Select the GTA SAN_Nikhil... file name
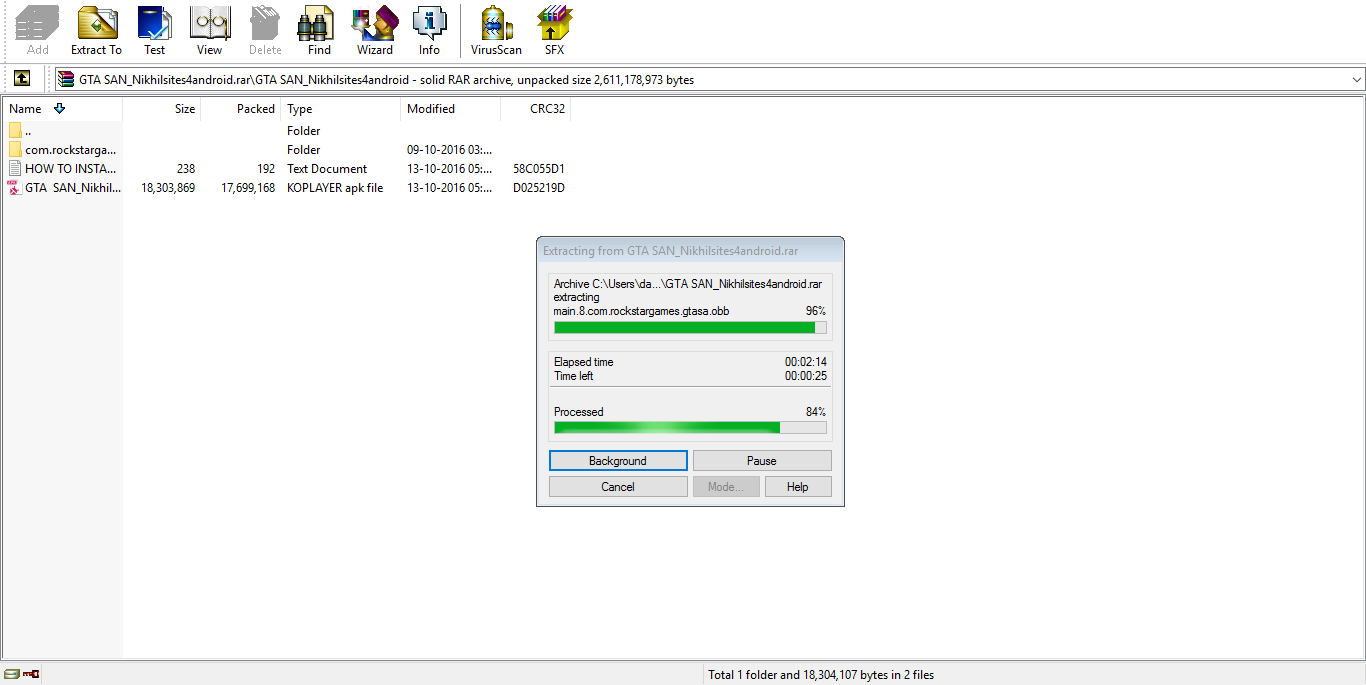The height and width of the screenshot is (685, 1366). [x=72, y=187]
